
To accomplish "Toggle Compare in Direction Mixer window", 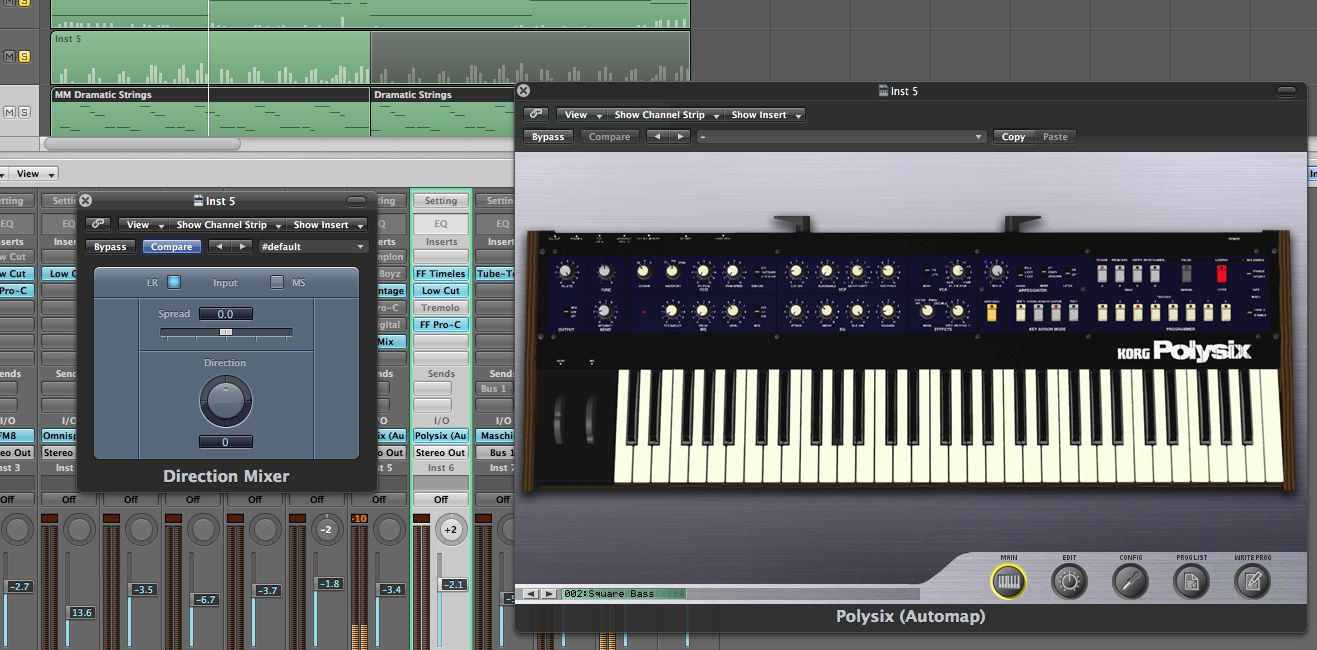I will click(x=171, y=247).
